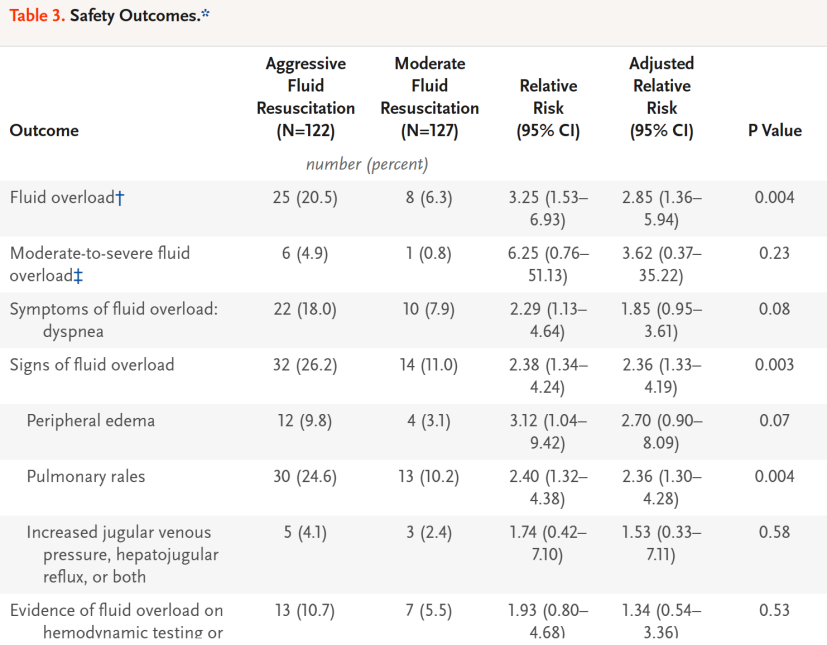Click the asterisk footnote after Safety Outcomes
Screen dimensions: 827x645
point(205,16)
